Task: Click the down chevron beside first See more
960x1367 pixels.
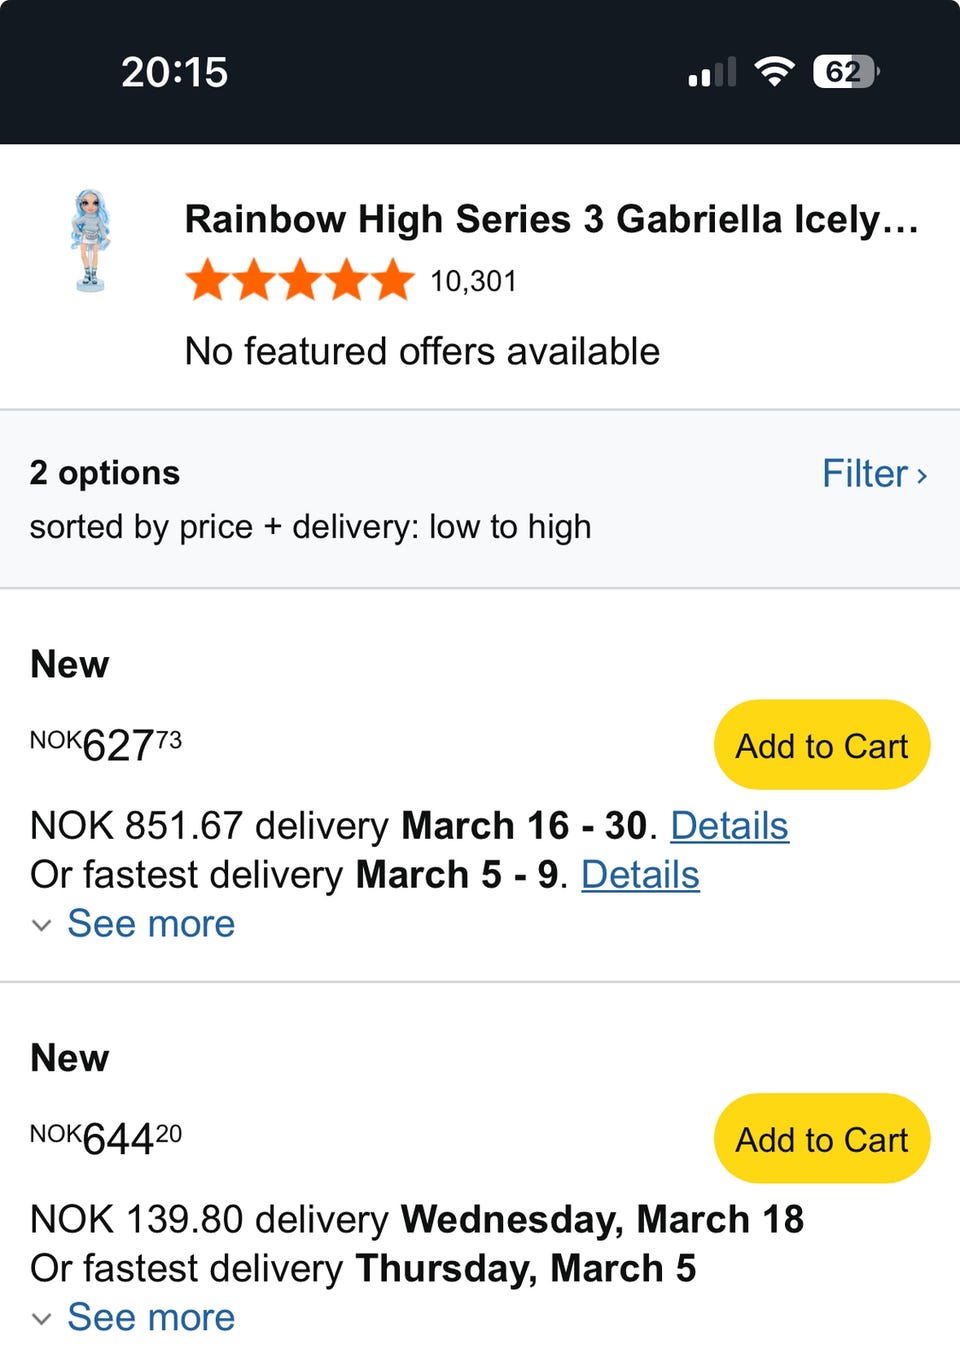Action: [x=41, y=925]
